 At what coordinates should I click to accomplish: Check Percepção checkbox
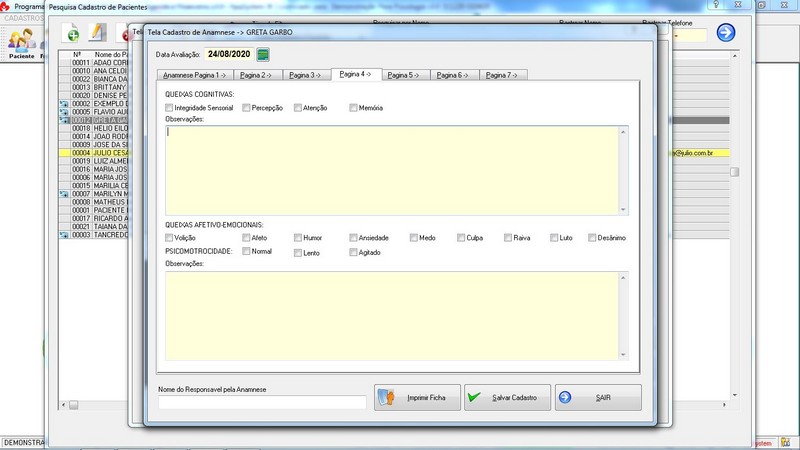(246, 108)
